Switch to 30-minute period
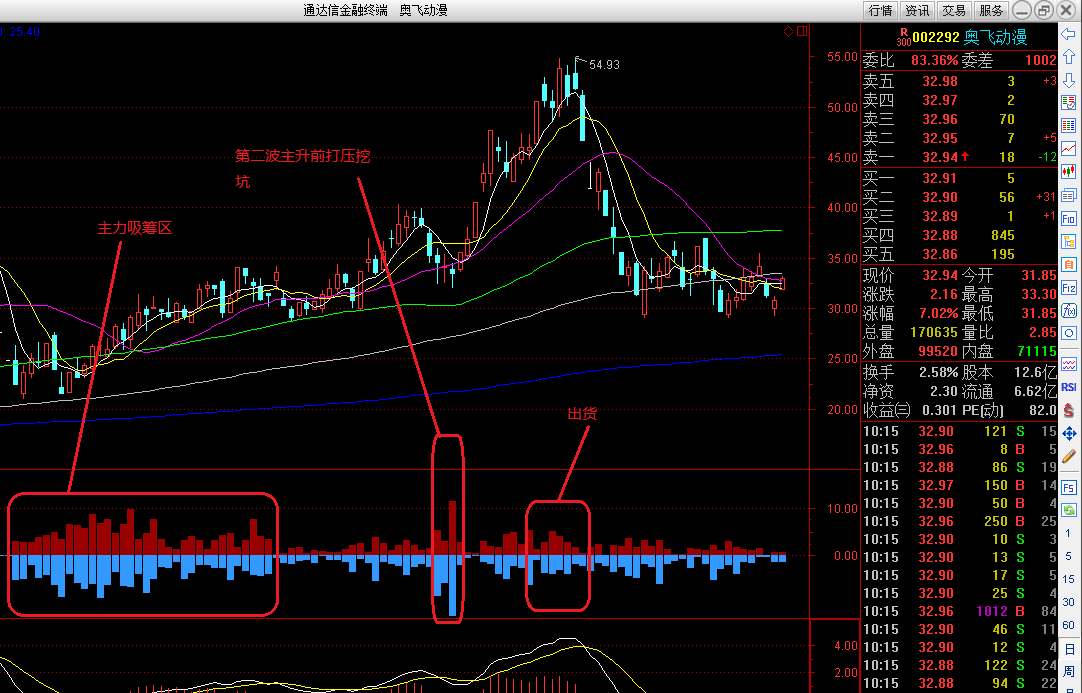The image size is (1082, 693). pyautogui.click(x=1068, y=602)
